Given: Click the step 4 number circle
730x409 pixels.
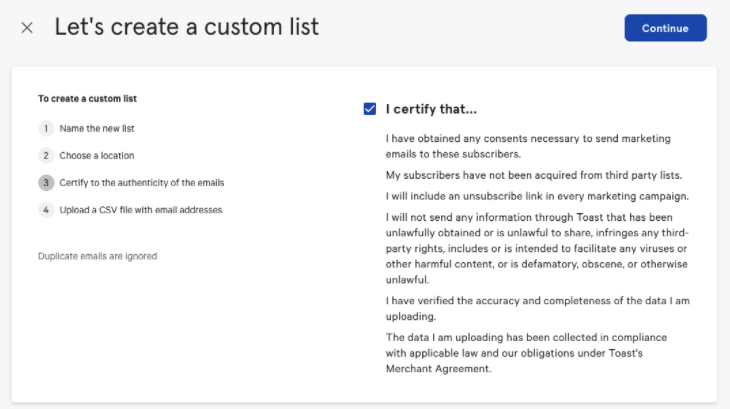Looking at the screenshot, I should point(45,210).
